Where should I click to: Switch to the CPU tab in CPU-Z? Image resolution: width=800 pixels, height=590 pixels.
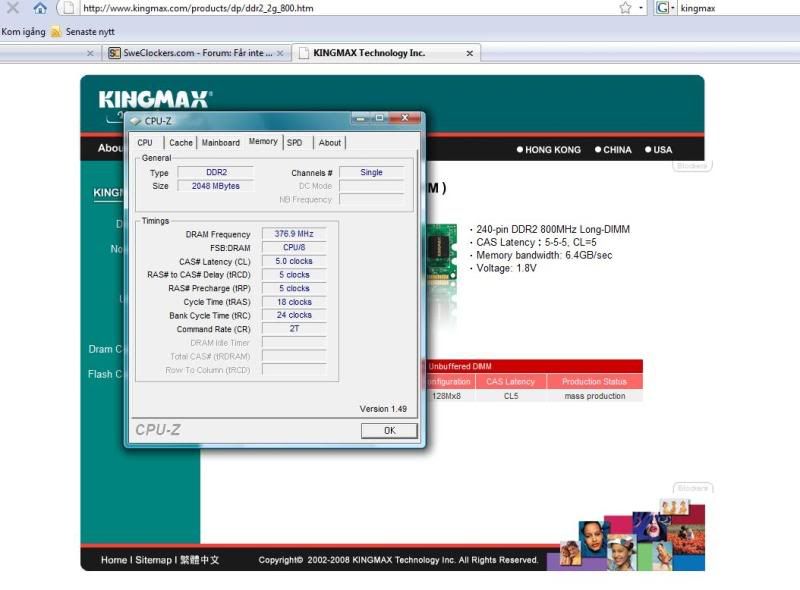point(145,143)
